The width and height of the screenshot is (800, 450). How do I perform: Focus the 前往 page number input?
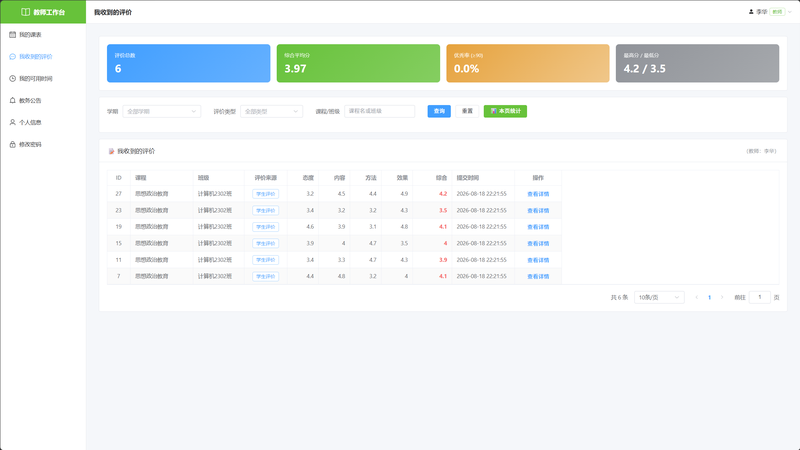[x=760, y=297]
